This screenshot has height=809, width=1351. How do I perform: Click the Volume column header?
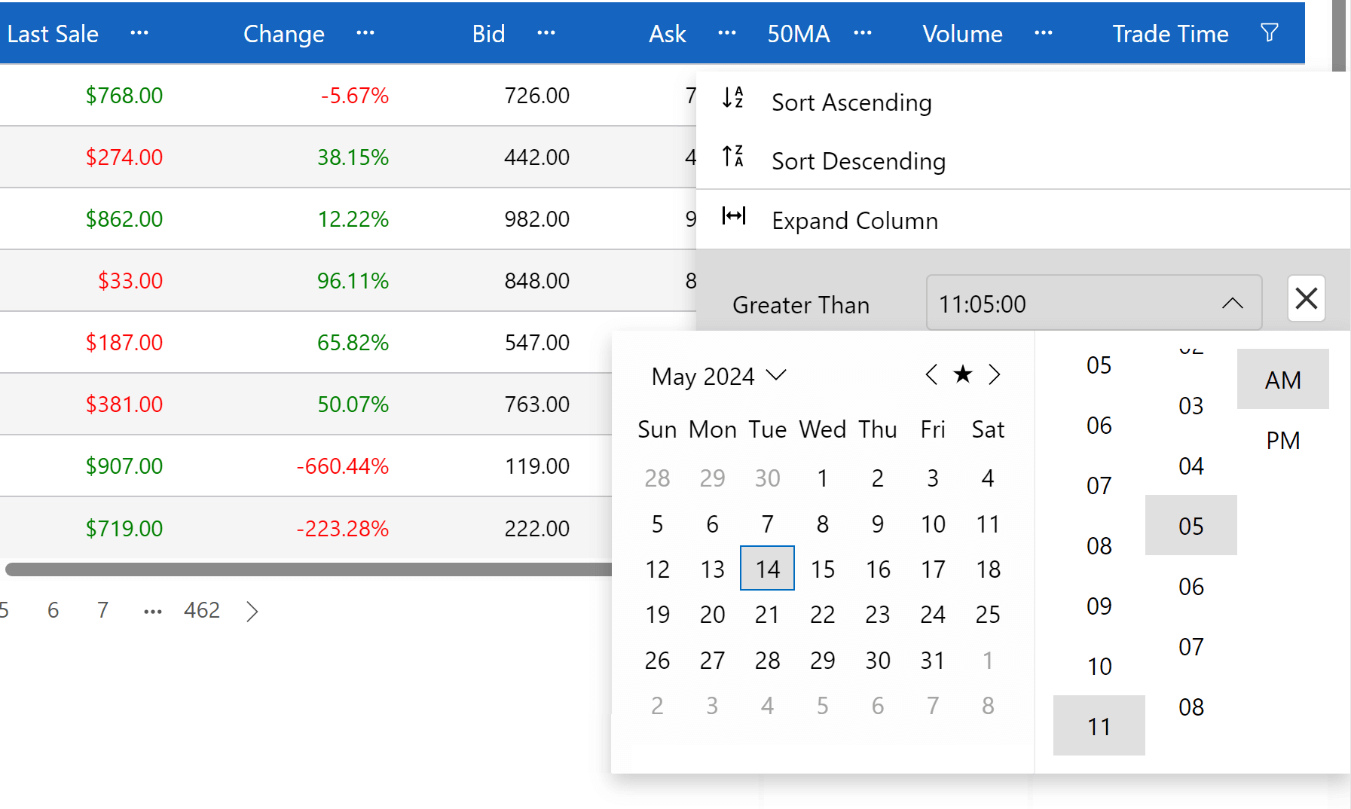point(962,33)
